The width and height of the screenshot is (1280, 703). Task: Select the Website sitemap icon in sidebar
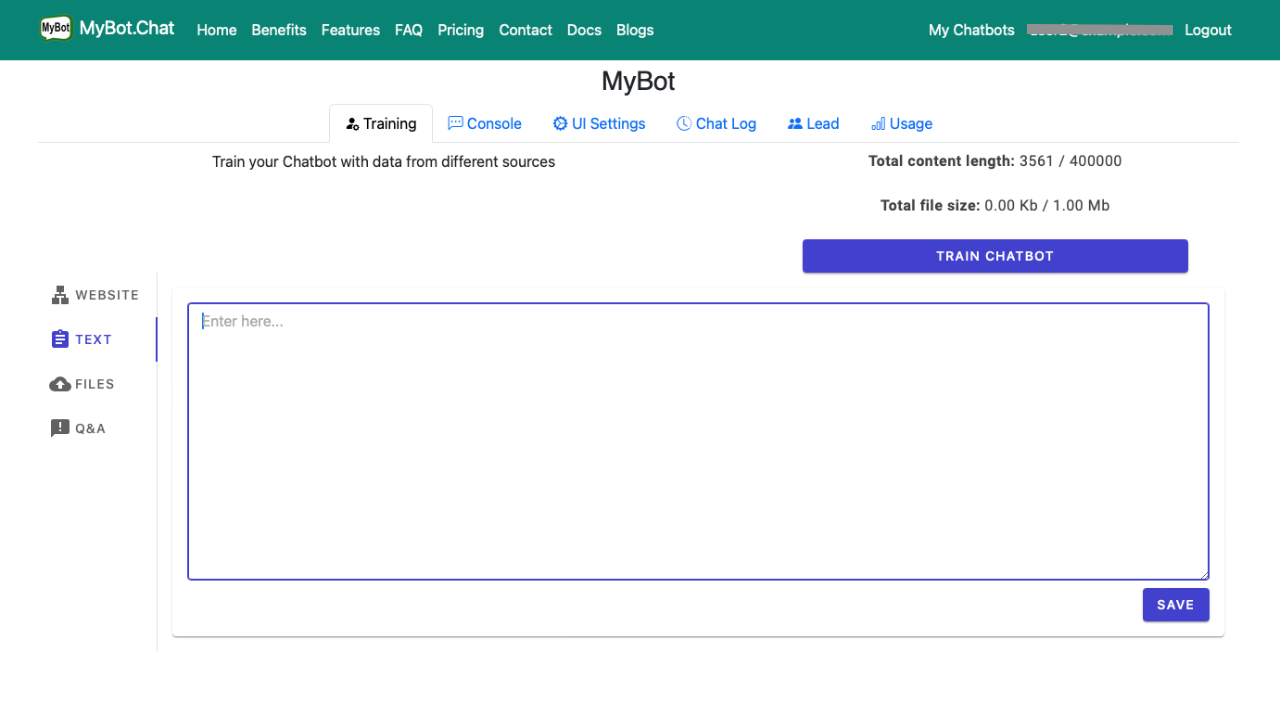60,295
